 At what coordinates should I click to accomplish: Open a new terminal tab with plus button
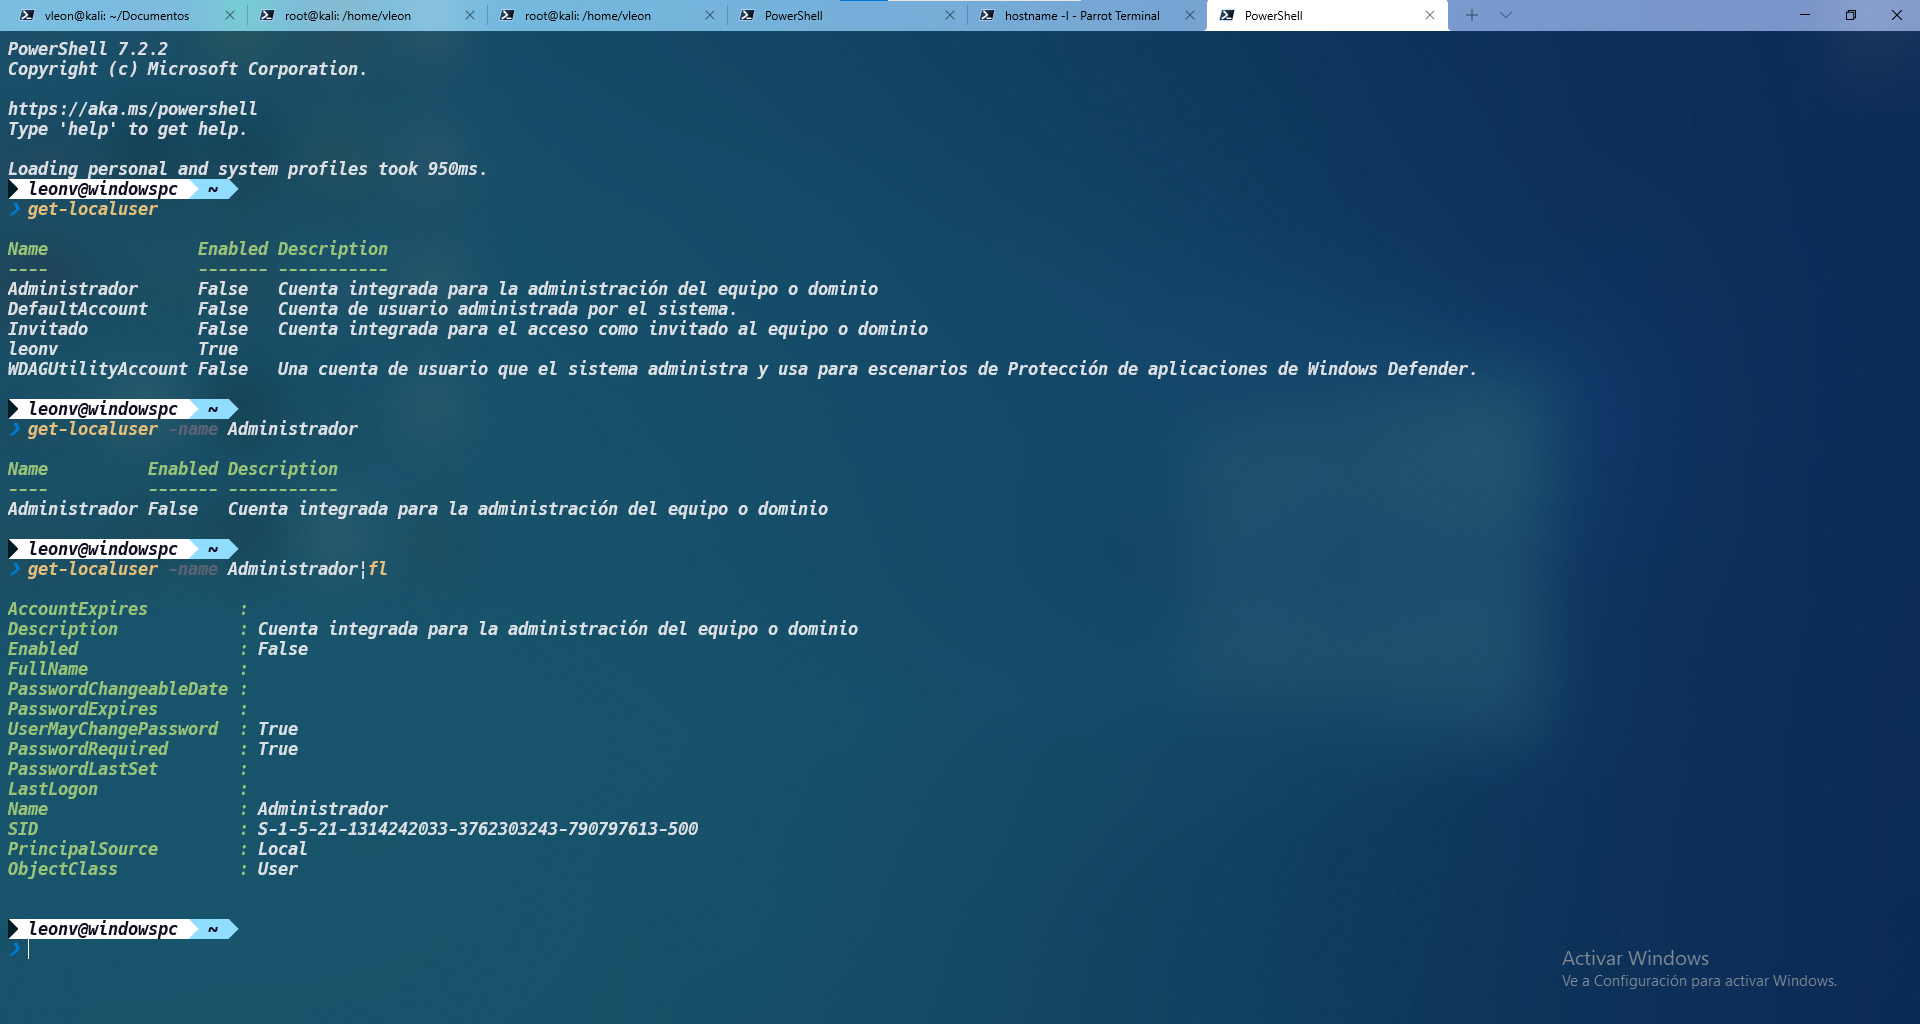[1472, 15]
